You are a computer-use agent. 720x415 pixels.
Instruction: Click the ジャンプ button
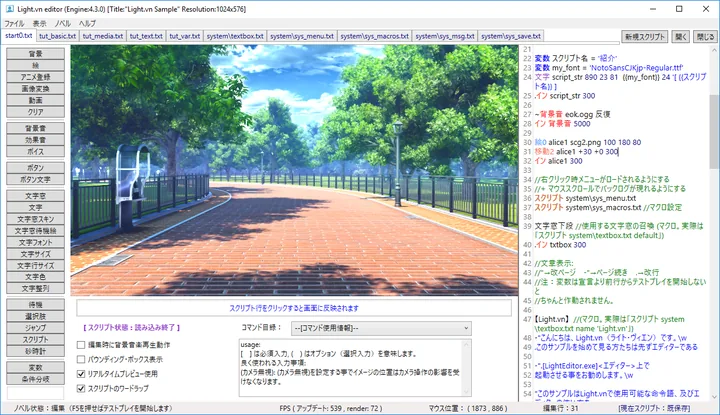pyautogui.click(x=35, y=328)
